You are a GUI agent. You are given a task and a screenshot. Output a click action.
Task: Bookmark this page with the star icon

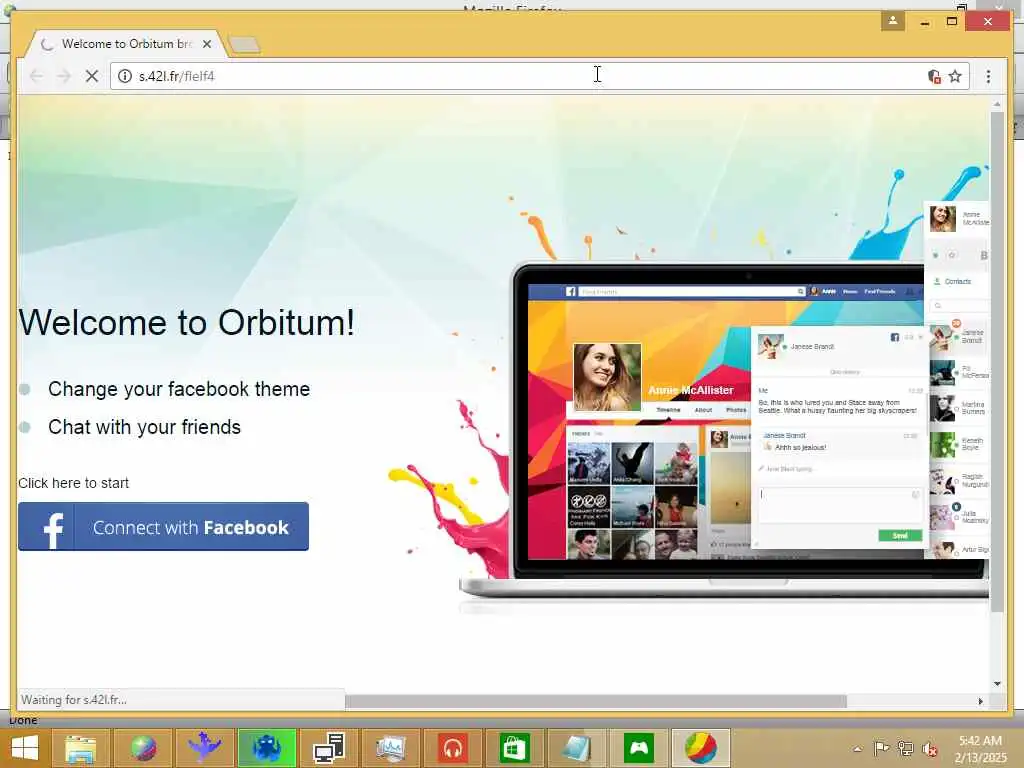955,76
